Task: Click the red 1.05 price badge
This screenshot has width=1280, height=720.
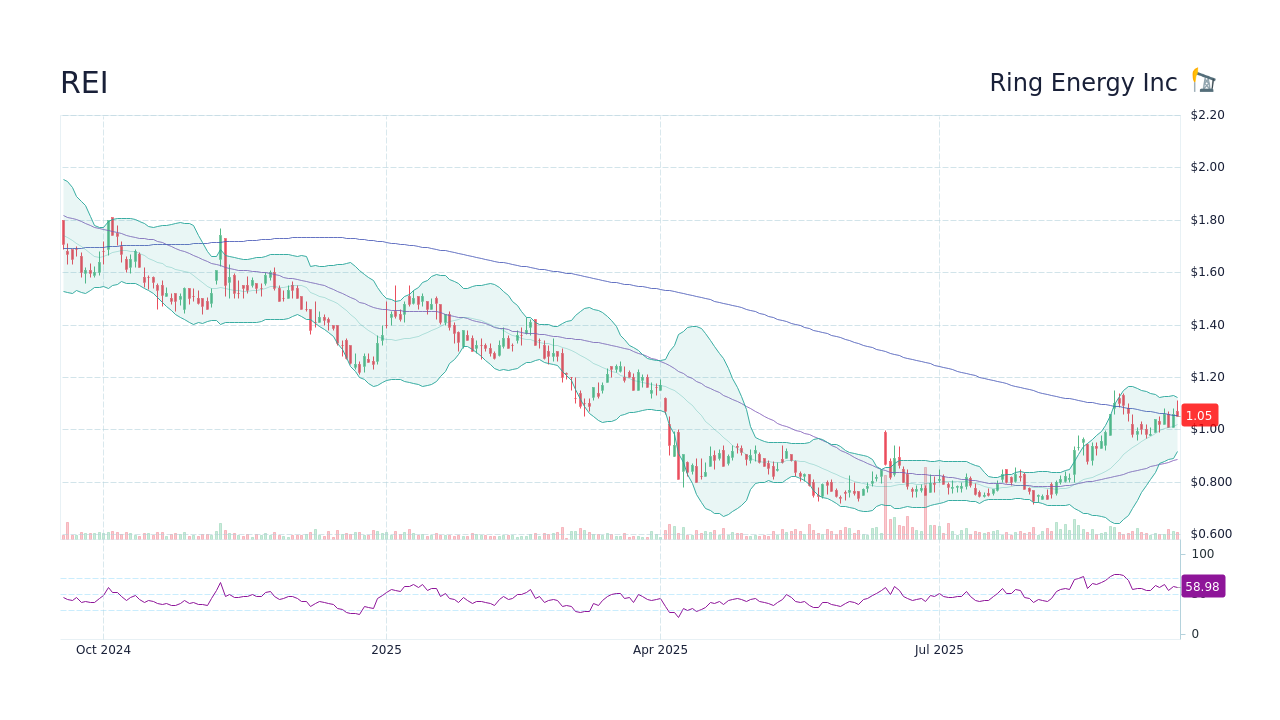Action: [x=1201, y=415]
